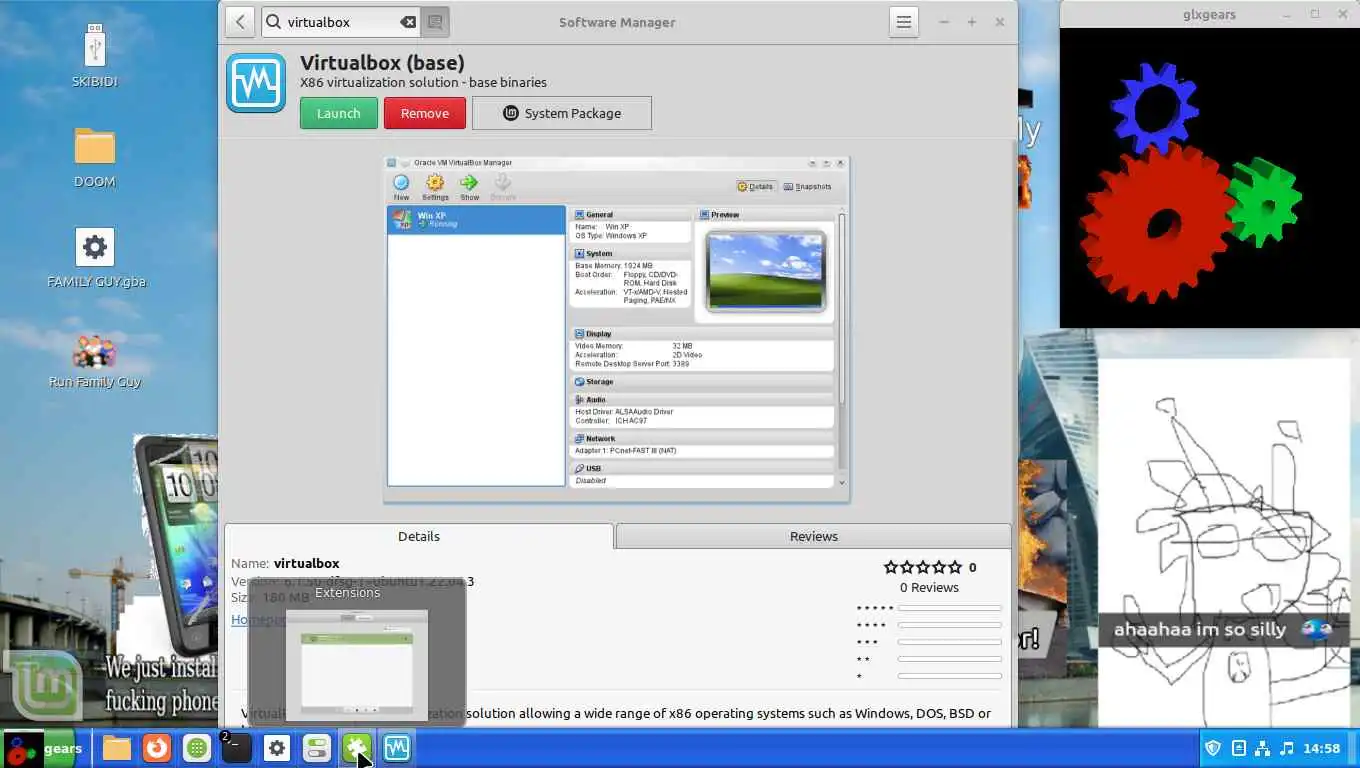Open the Files folder icon in the panel

point(117,748)
